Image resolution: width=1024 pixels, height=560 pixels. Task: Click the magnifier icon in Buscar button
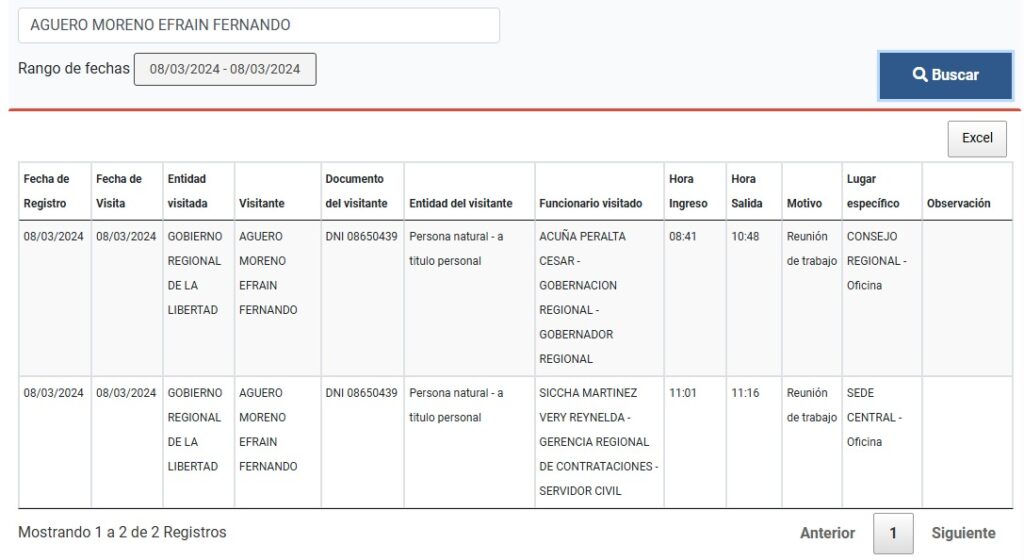coord(920,75)
